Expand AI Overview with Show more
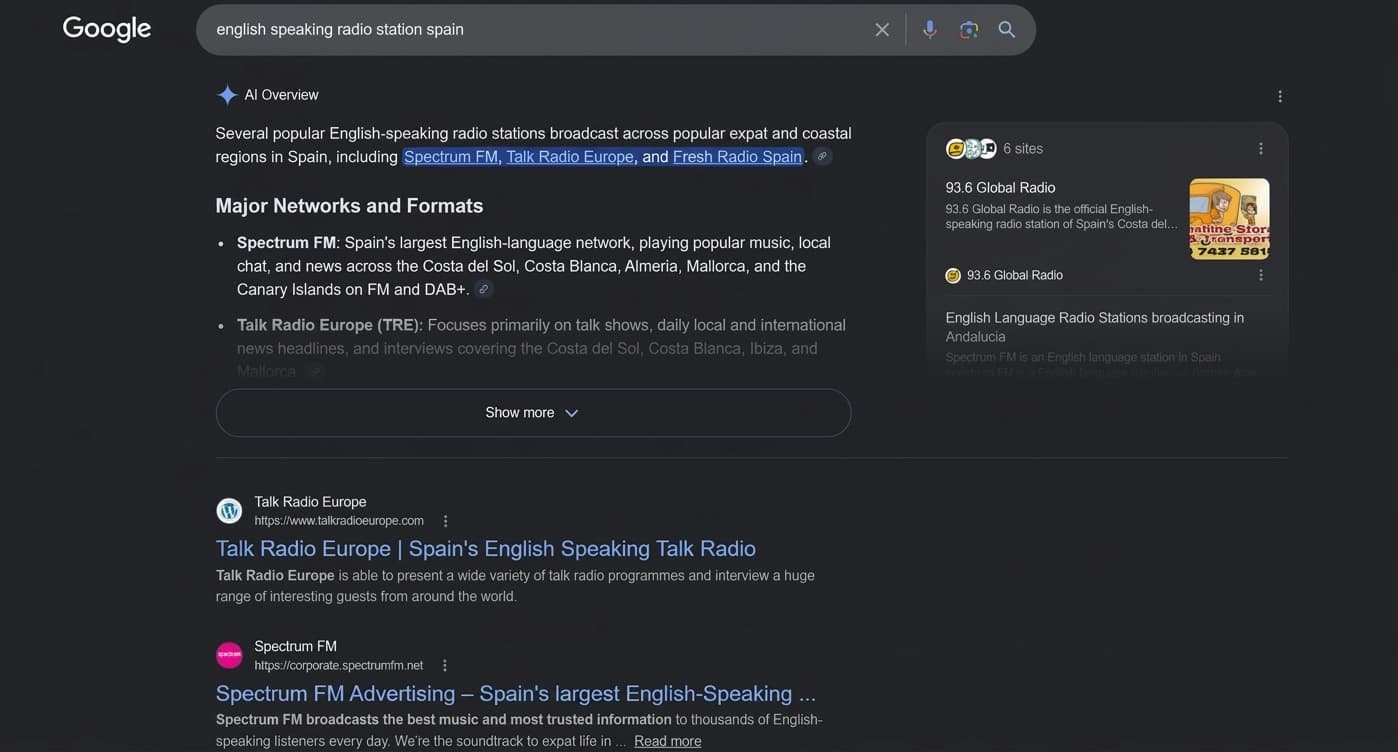 (x=533, y=413)
